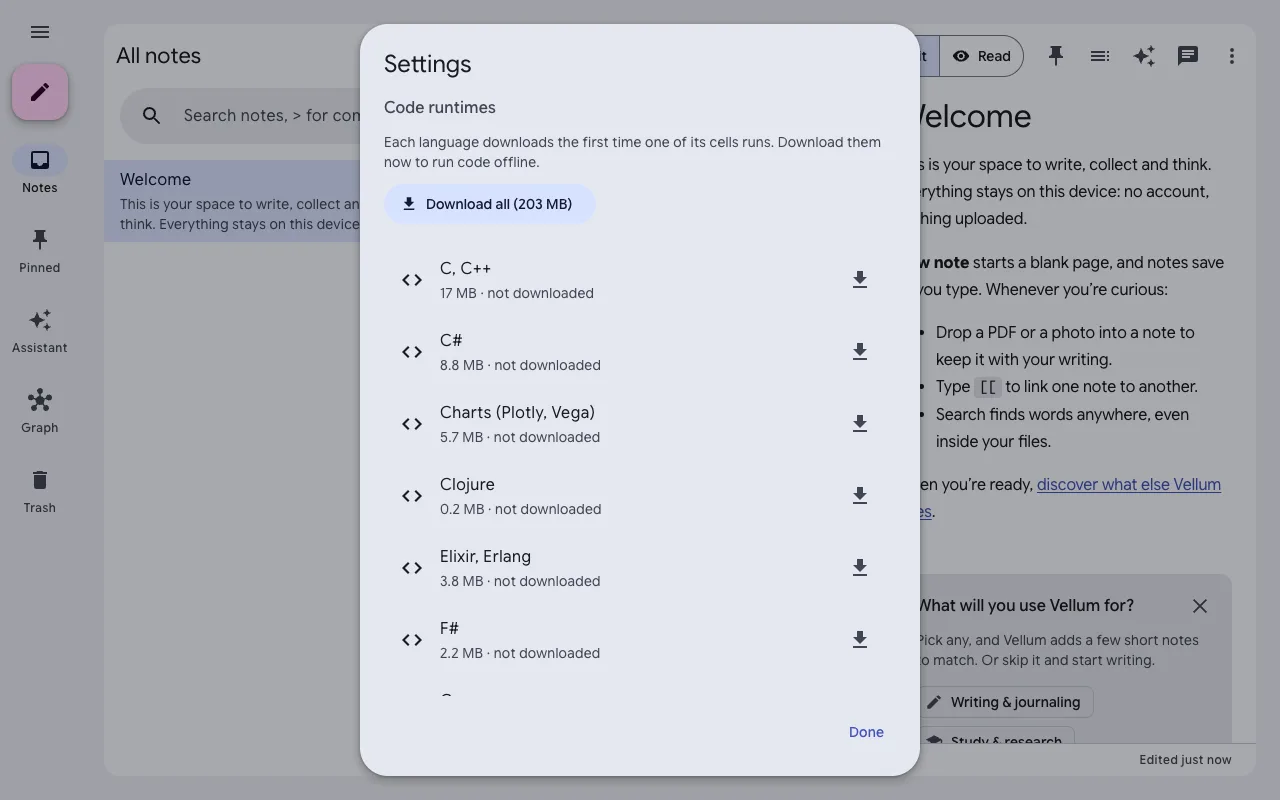Click the code icon beside Charts

(x=412, y=424)
